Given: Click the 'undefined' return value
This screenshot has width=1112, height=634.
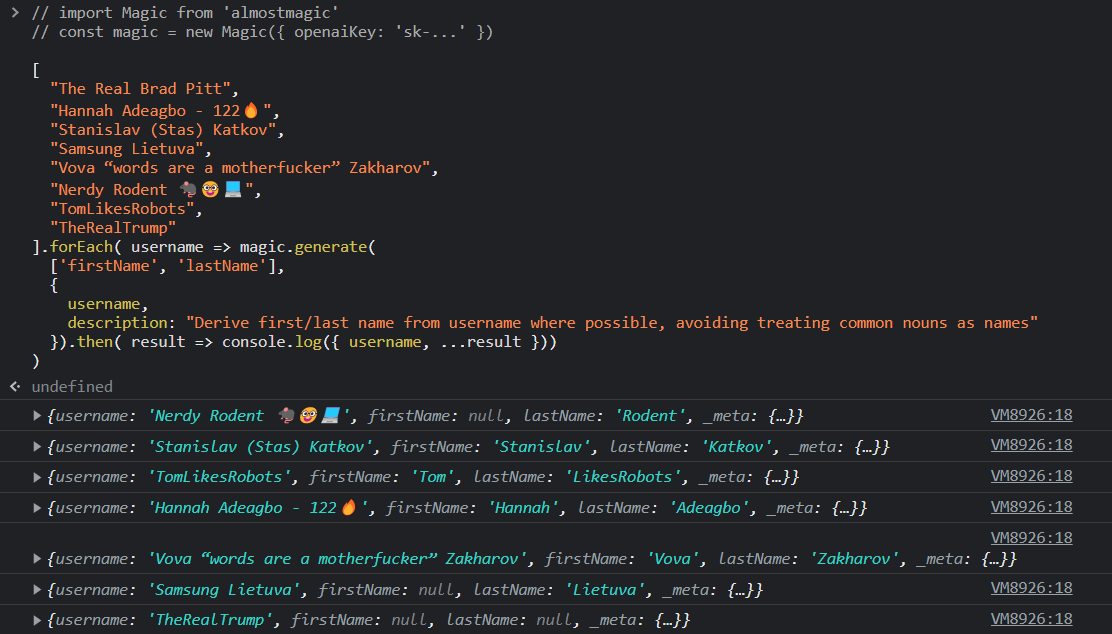Looking at the screenshot, I should 72,386.
